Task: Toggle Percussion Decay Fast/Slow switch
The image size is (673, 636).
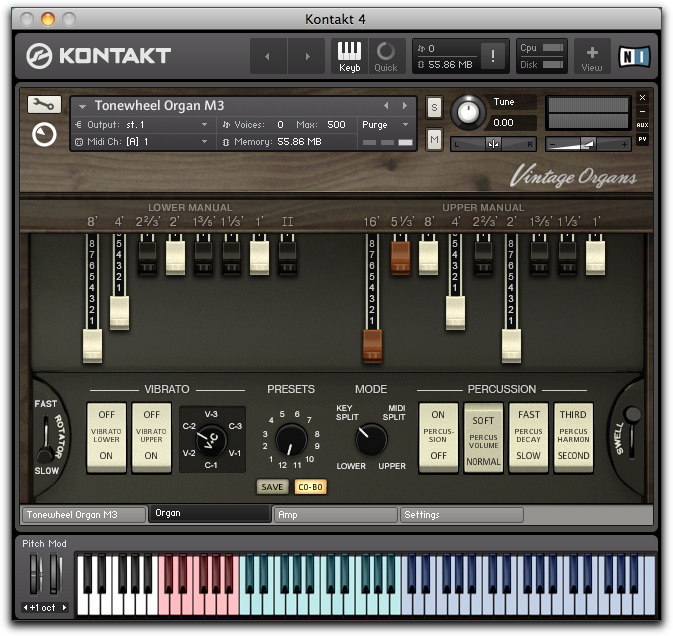Action: pos(528,436)
